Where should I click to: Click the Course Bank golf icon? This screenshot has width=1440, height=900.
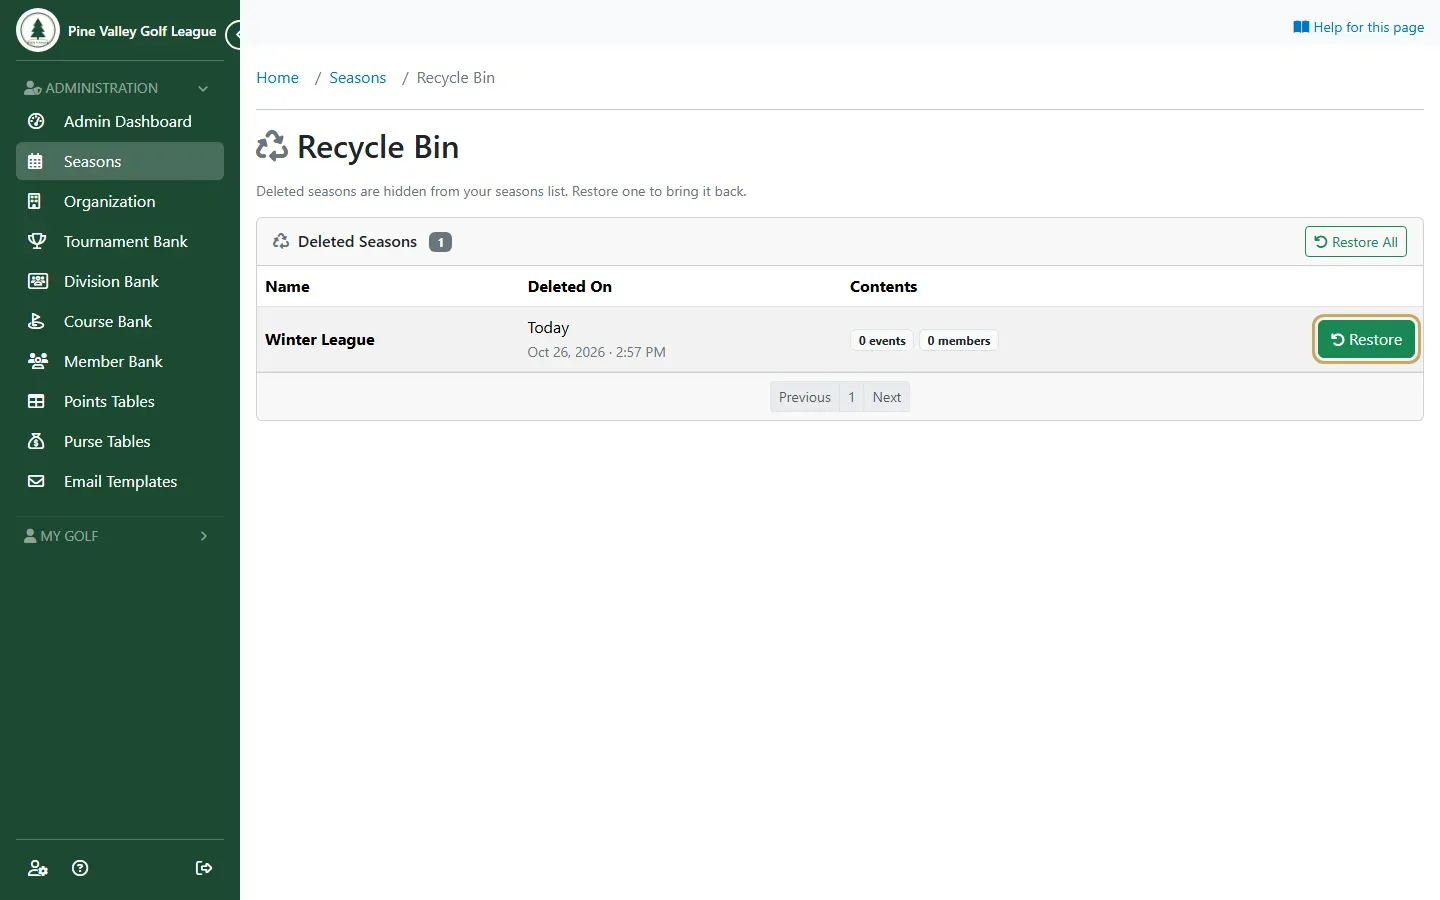(36, 321)
